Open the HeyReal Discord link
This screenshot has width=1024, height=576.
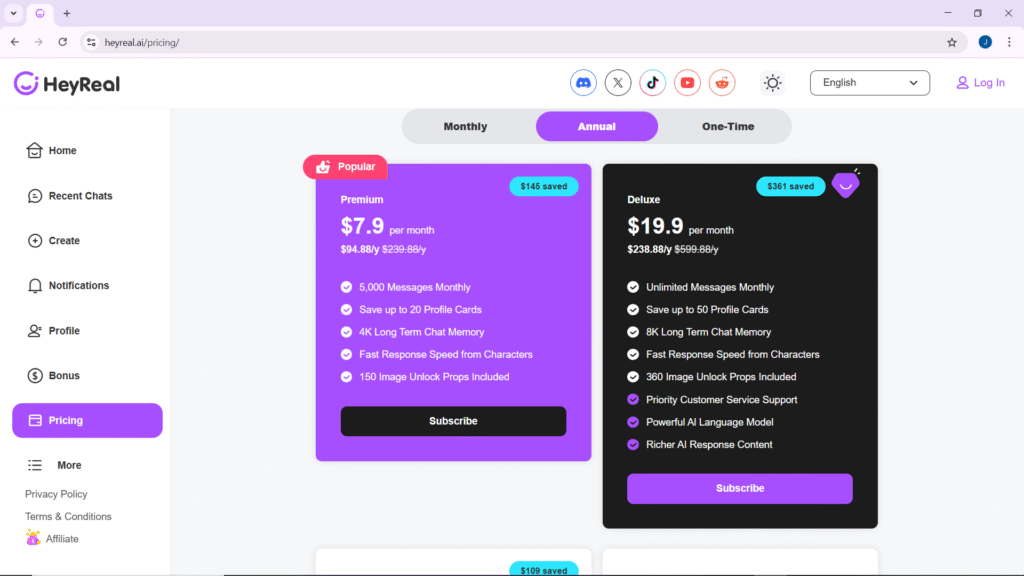pyautogui.click(x=583, y=83)
